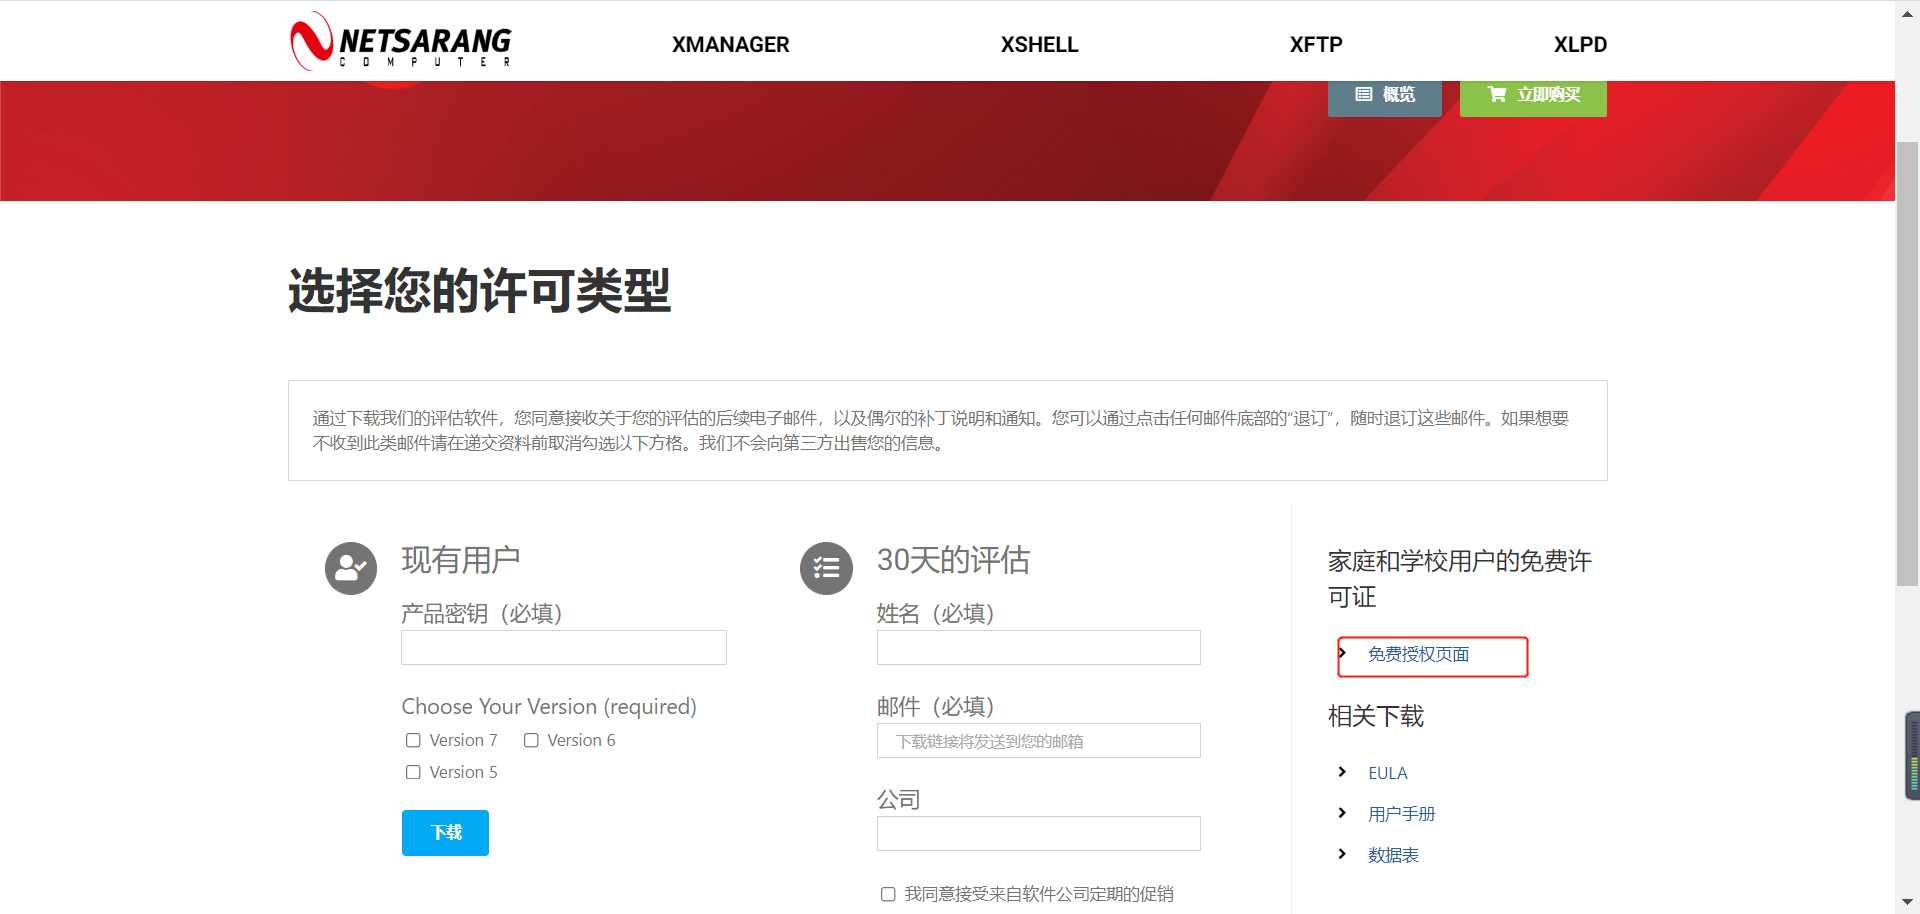Click the chevron beside 数据表
The image size is (1920, 914).
1342,854
